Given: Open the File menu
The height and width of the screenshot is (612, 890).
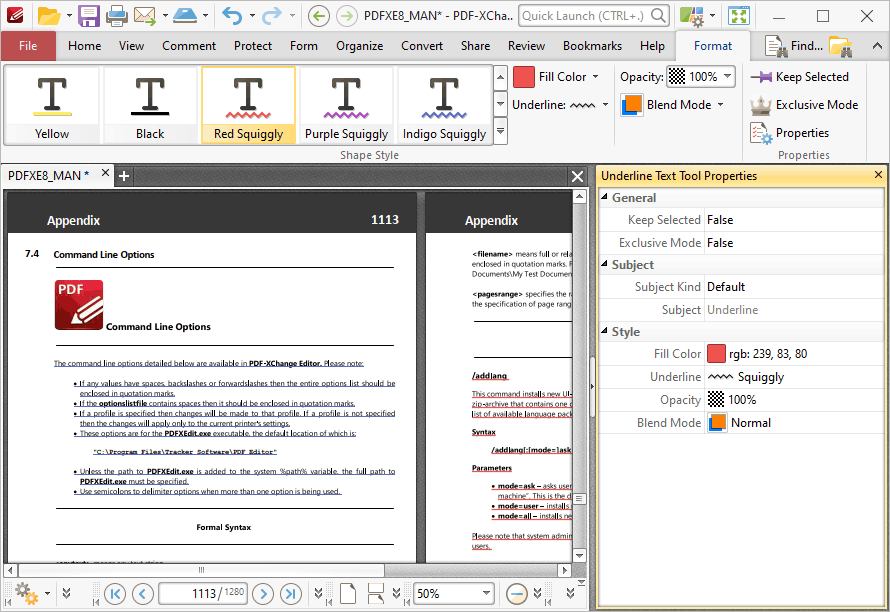Looking at the screenshot, I should [x=28, y=46].
